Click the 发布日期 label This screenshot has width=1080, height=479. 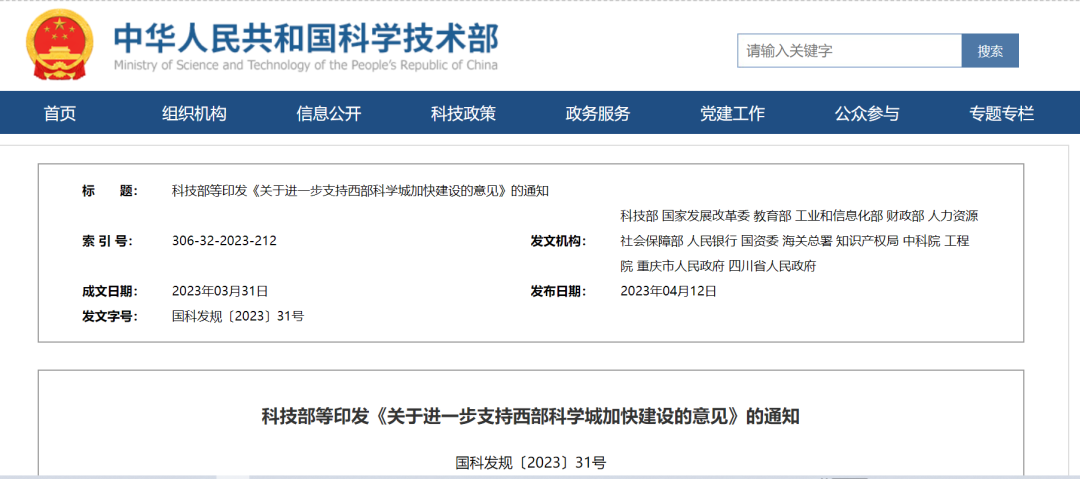[558, 291]
